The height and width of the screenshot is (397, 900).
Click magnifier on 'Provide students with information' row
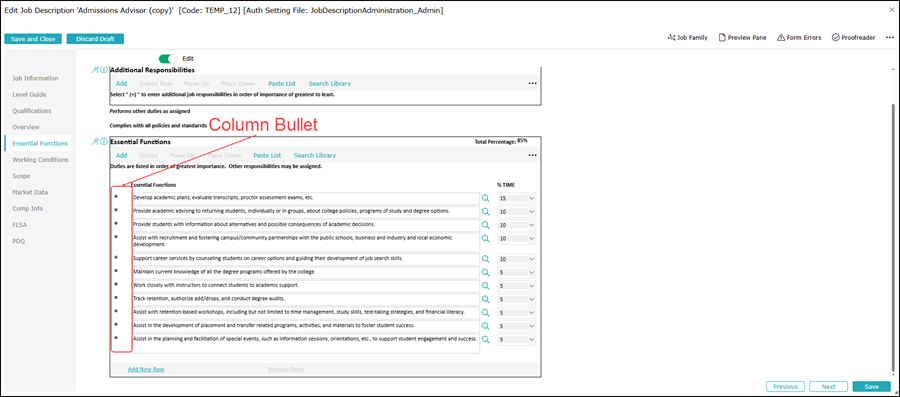point(486,225)
